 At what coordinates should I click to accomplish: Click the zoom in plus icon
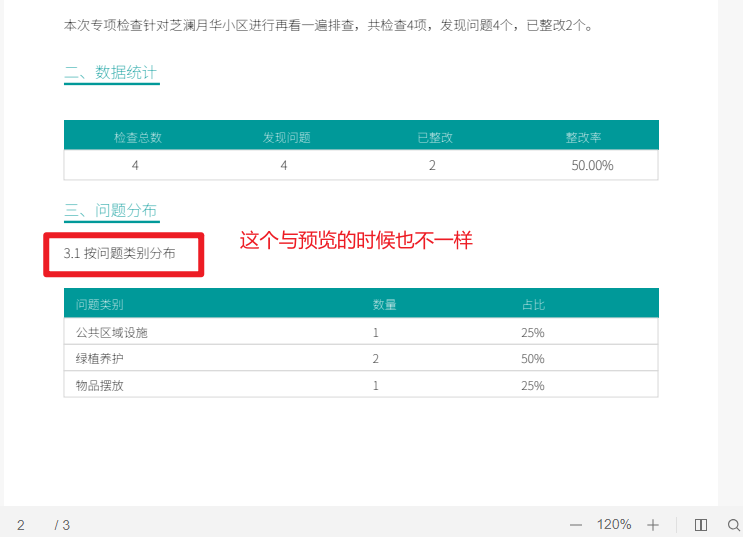[x=653, y=525]
